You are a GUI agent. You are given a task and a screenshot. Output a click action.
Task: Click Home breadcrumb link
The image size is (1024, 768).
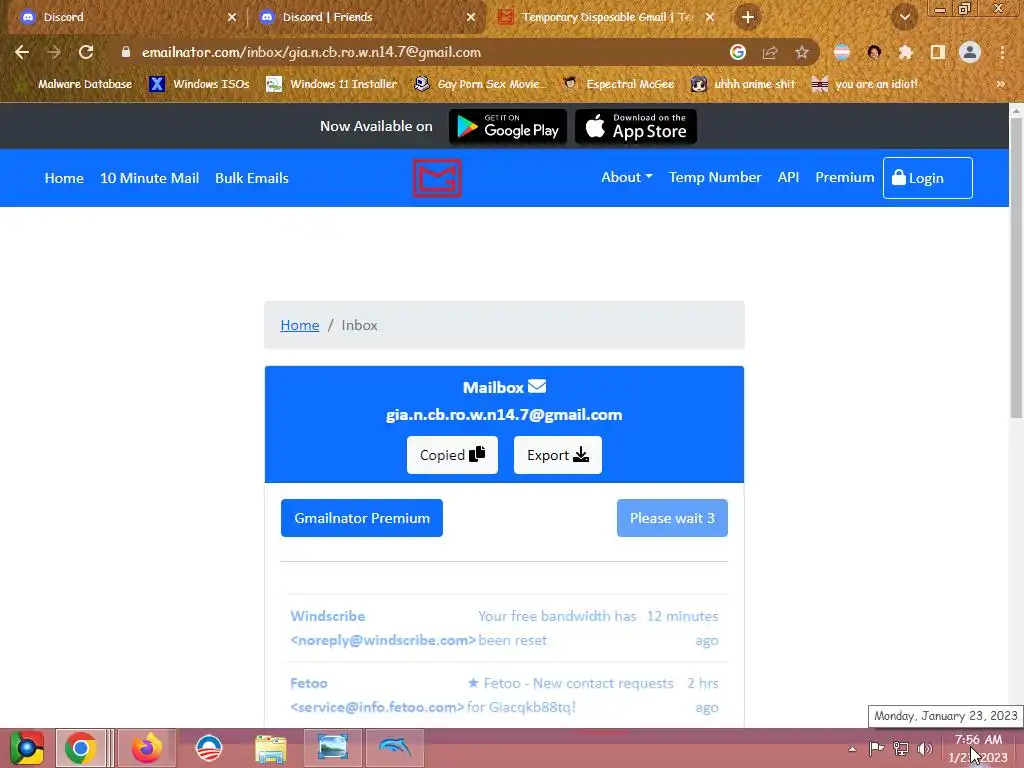point(300,325)
